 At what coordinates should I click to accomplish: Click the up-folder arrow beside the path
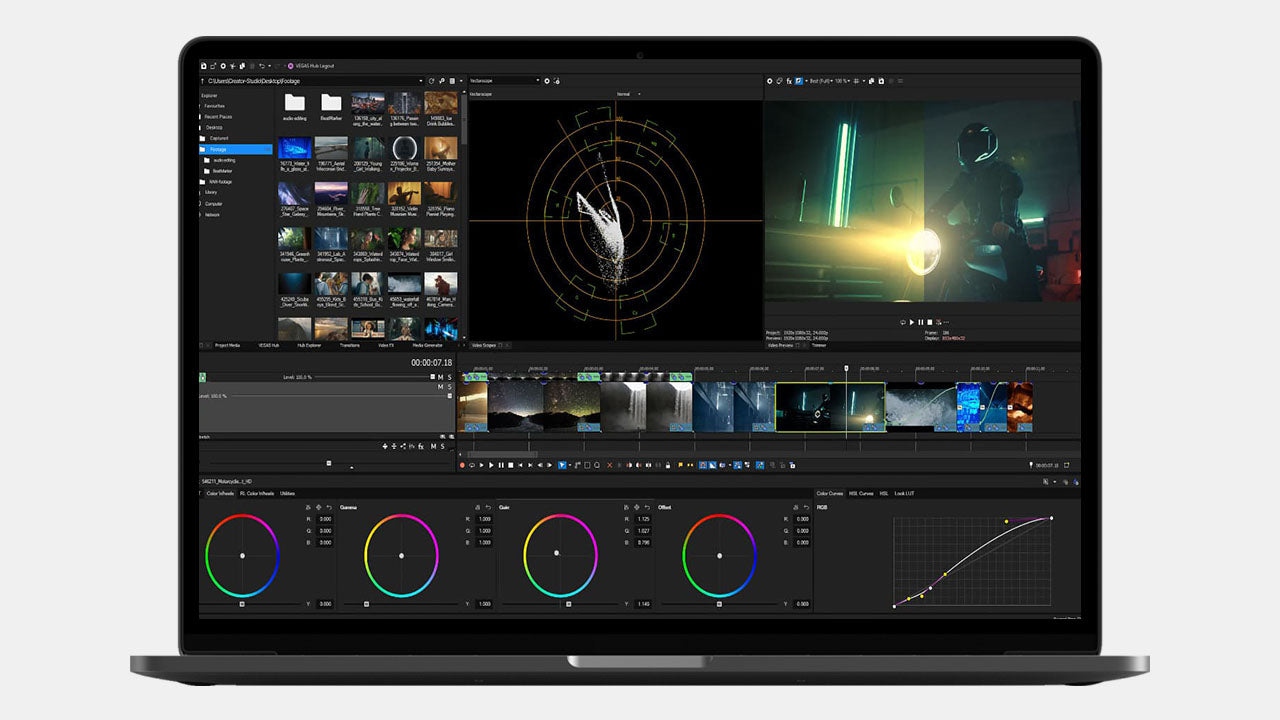(x=203, y=81)
